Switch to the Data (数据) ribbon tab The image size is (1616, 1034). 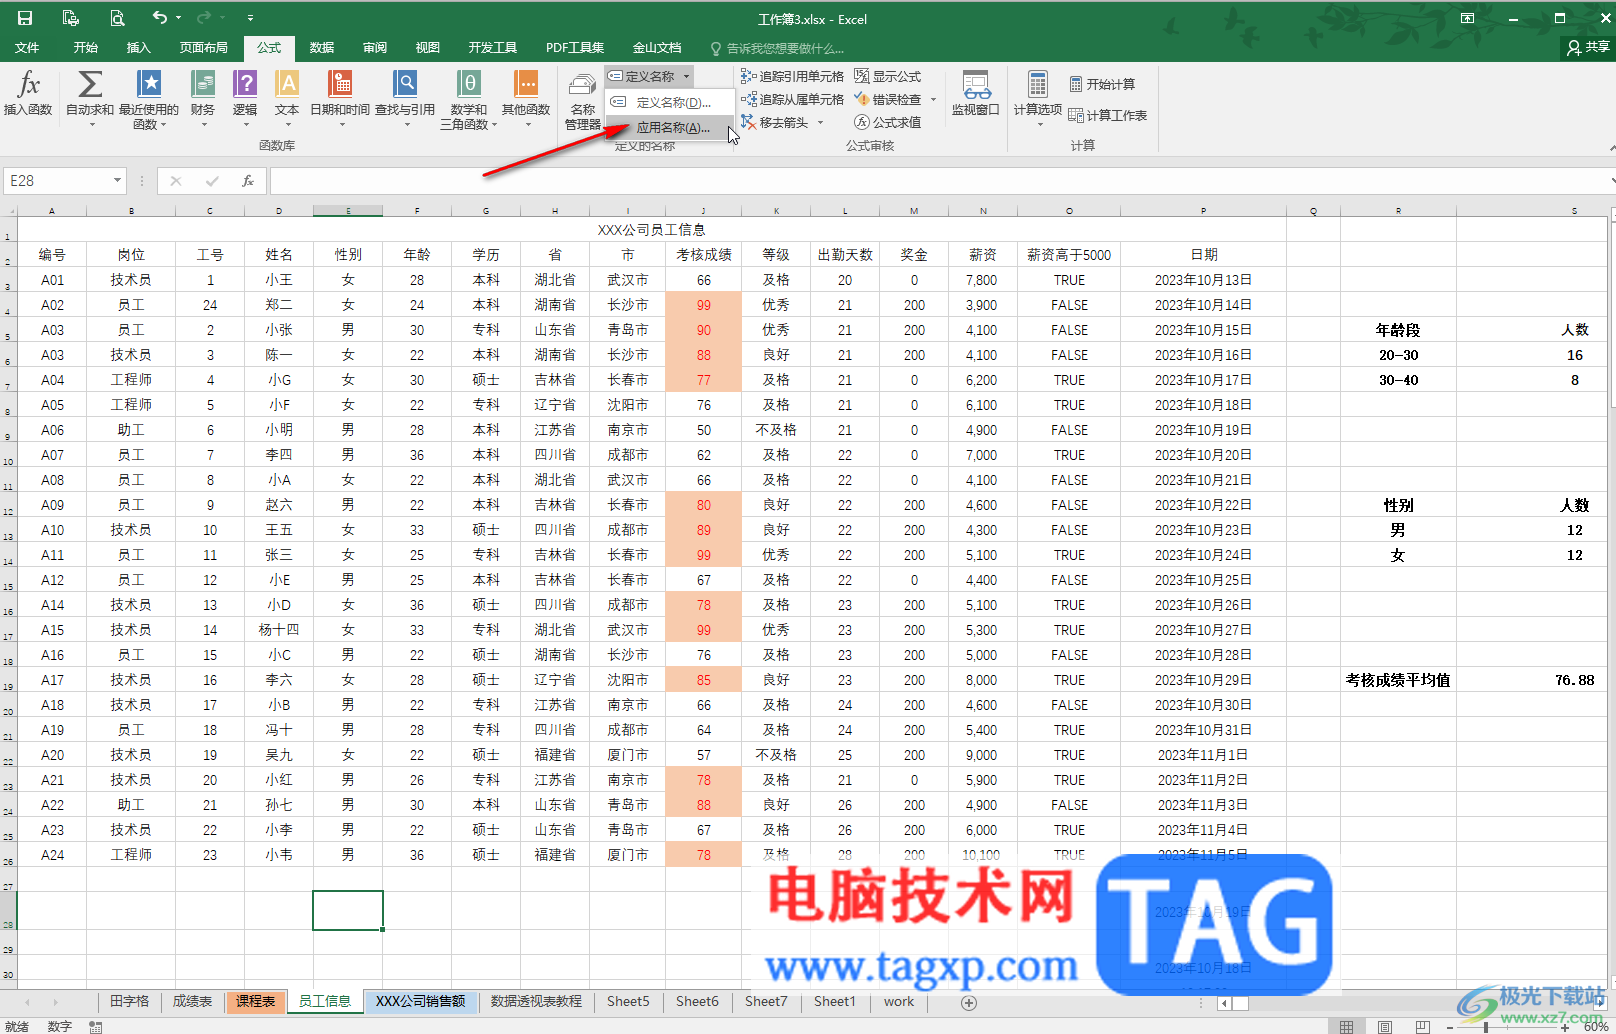[322, 47]
